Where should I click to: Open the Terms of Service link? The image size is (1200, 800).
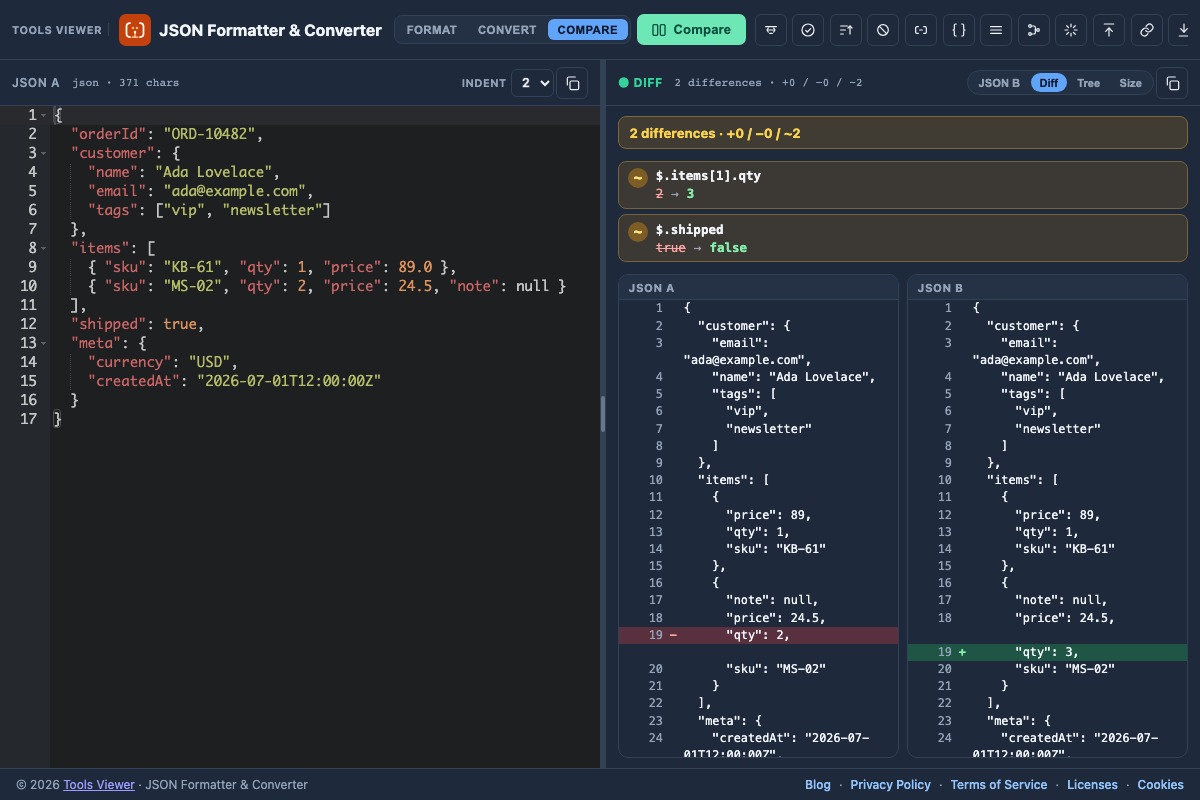point(999,785)
